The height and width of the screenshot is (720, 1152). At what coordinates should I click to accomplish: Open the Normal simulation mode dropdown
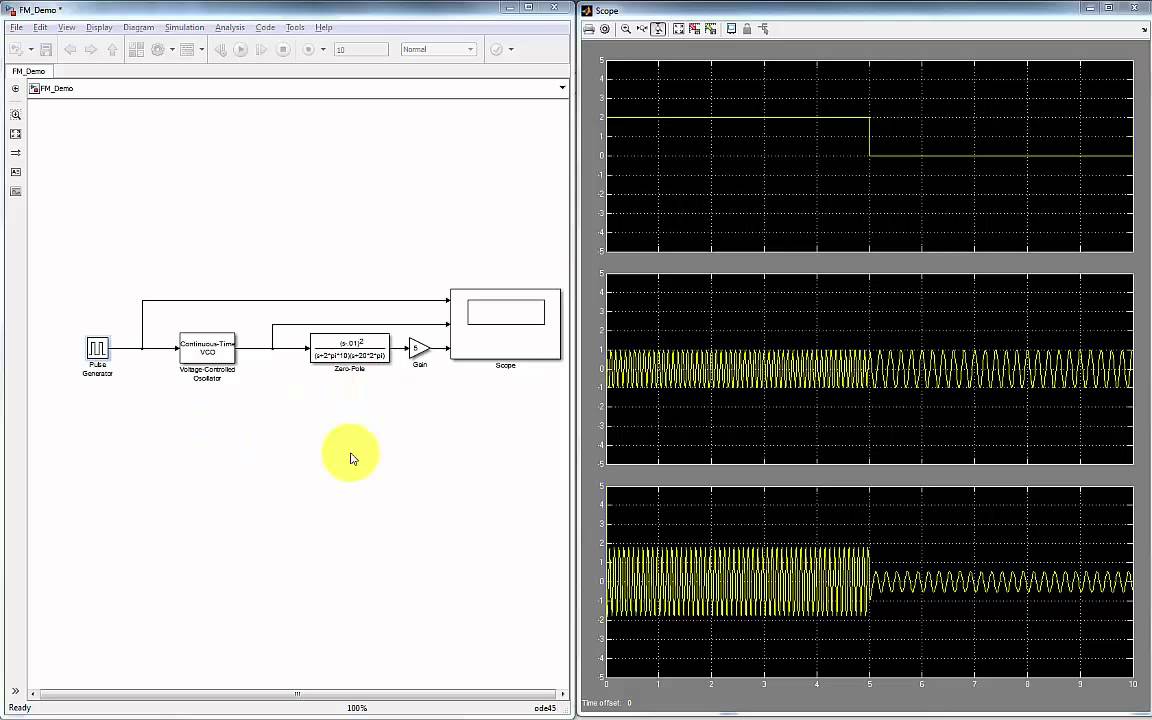(439, 49)
